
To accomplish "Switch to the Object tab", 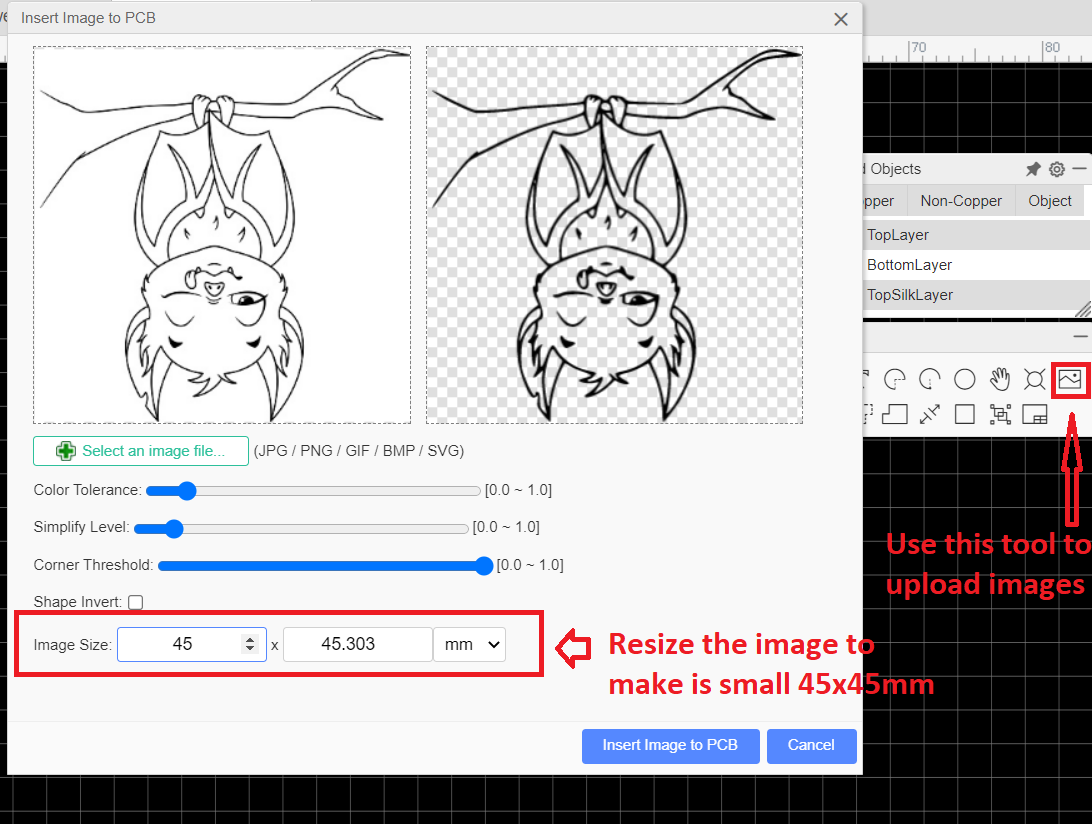I will (1050, 201).
